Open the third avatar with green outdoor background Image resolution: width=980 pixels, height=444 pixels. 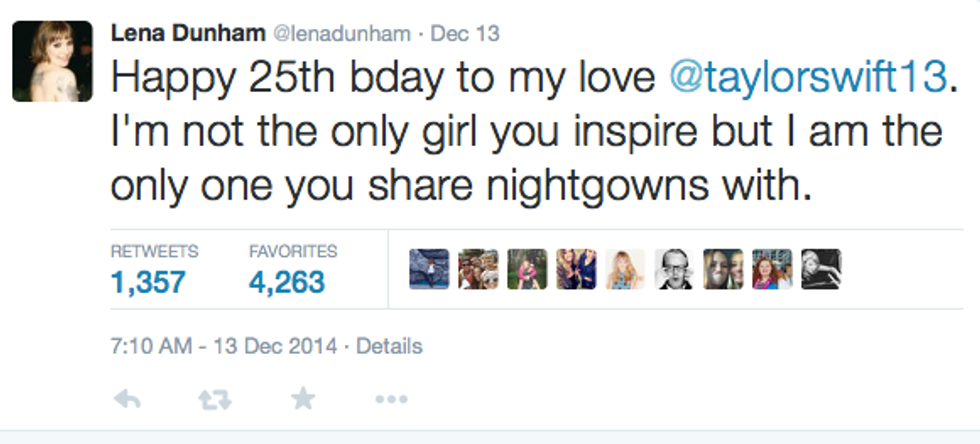(527, 269)
